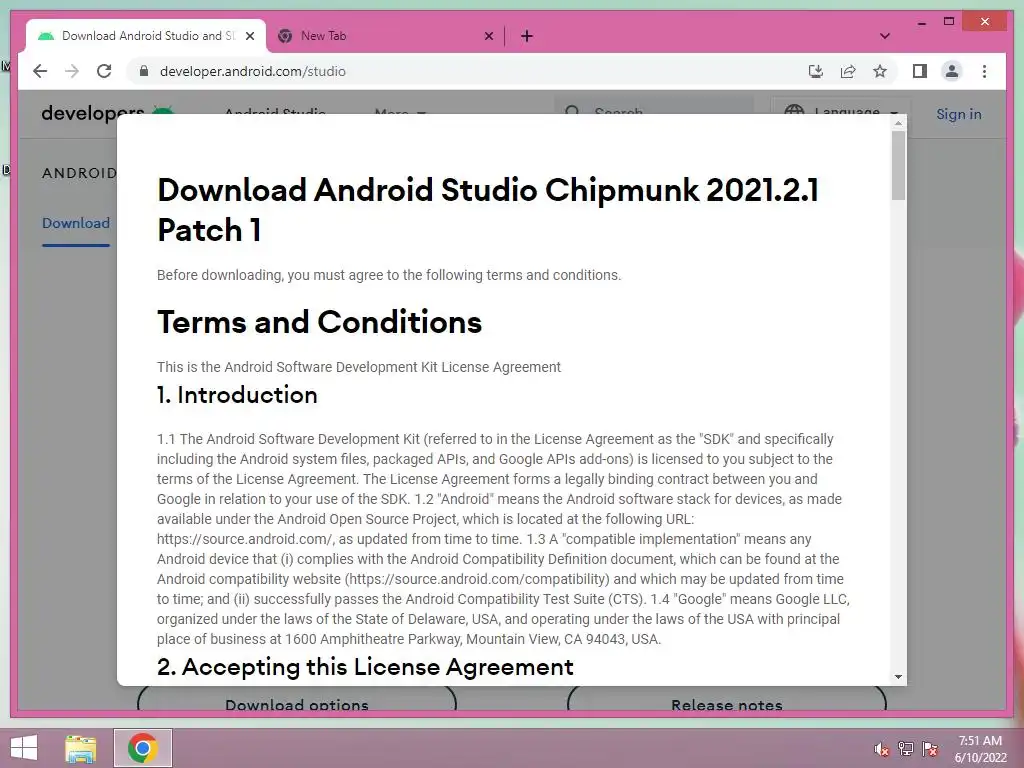Image resolution: width=1024 pixels, height=768 pixels.
Task: Click the Terms and Conditions heading
Action: (x=319, y=322)
